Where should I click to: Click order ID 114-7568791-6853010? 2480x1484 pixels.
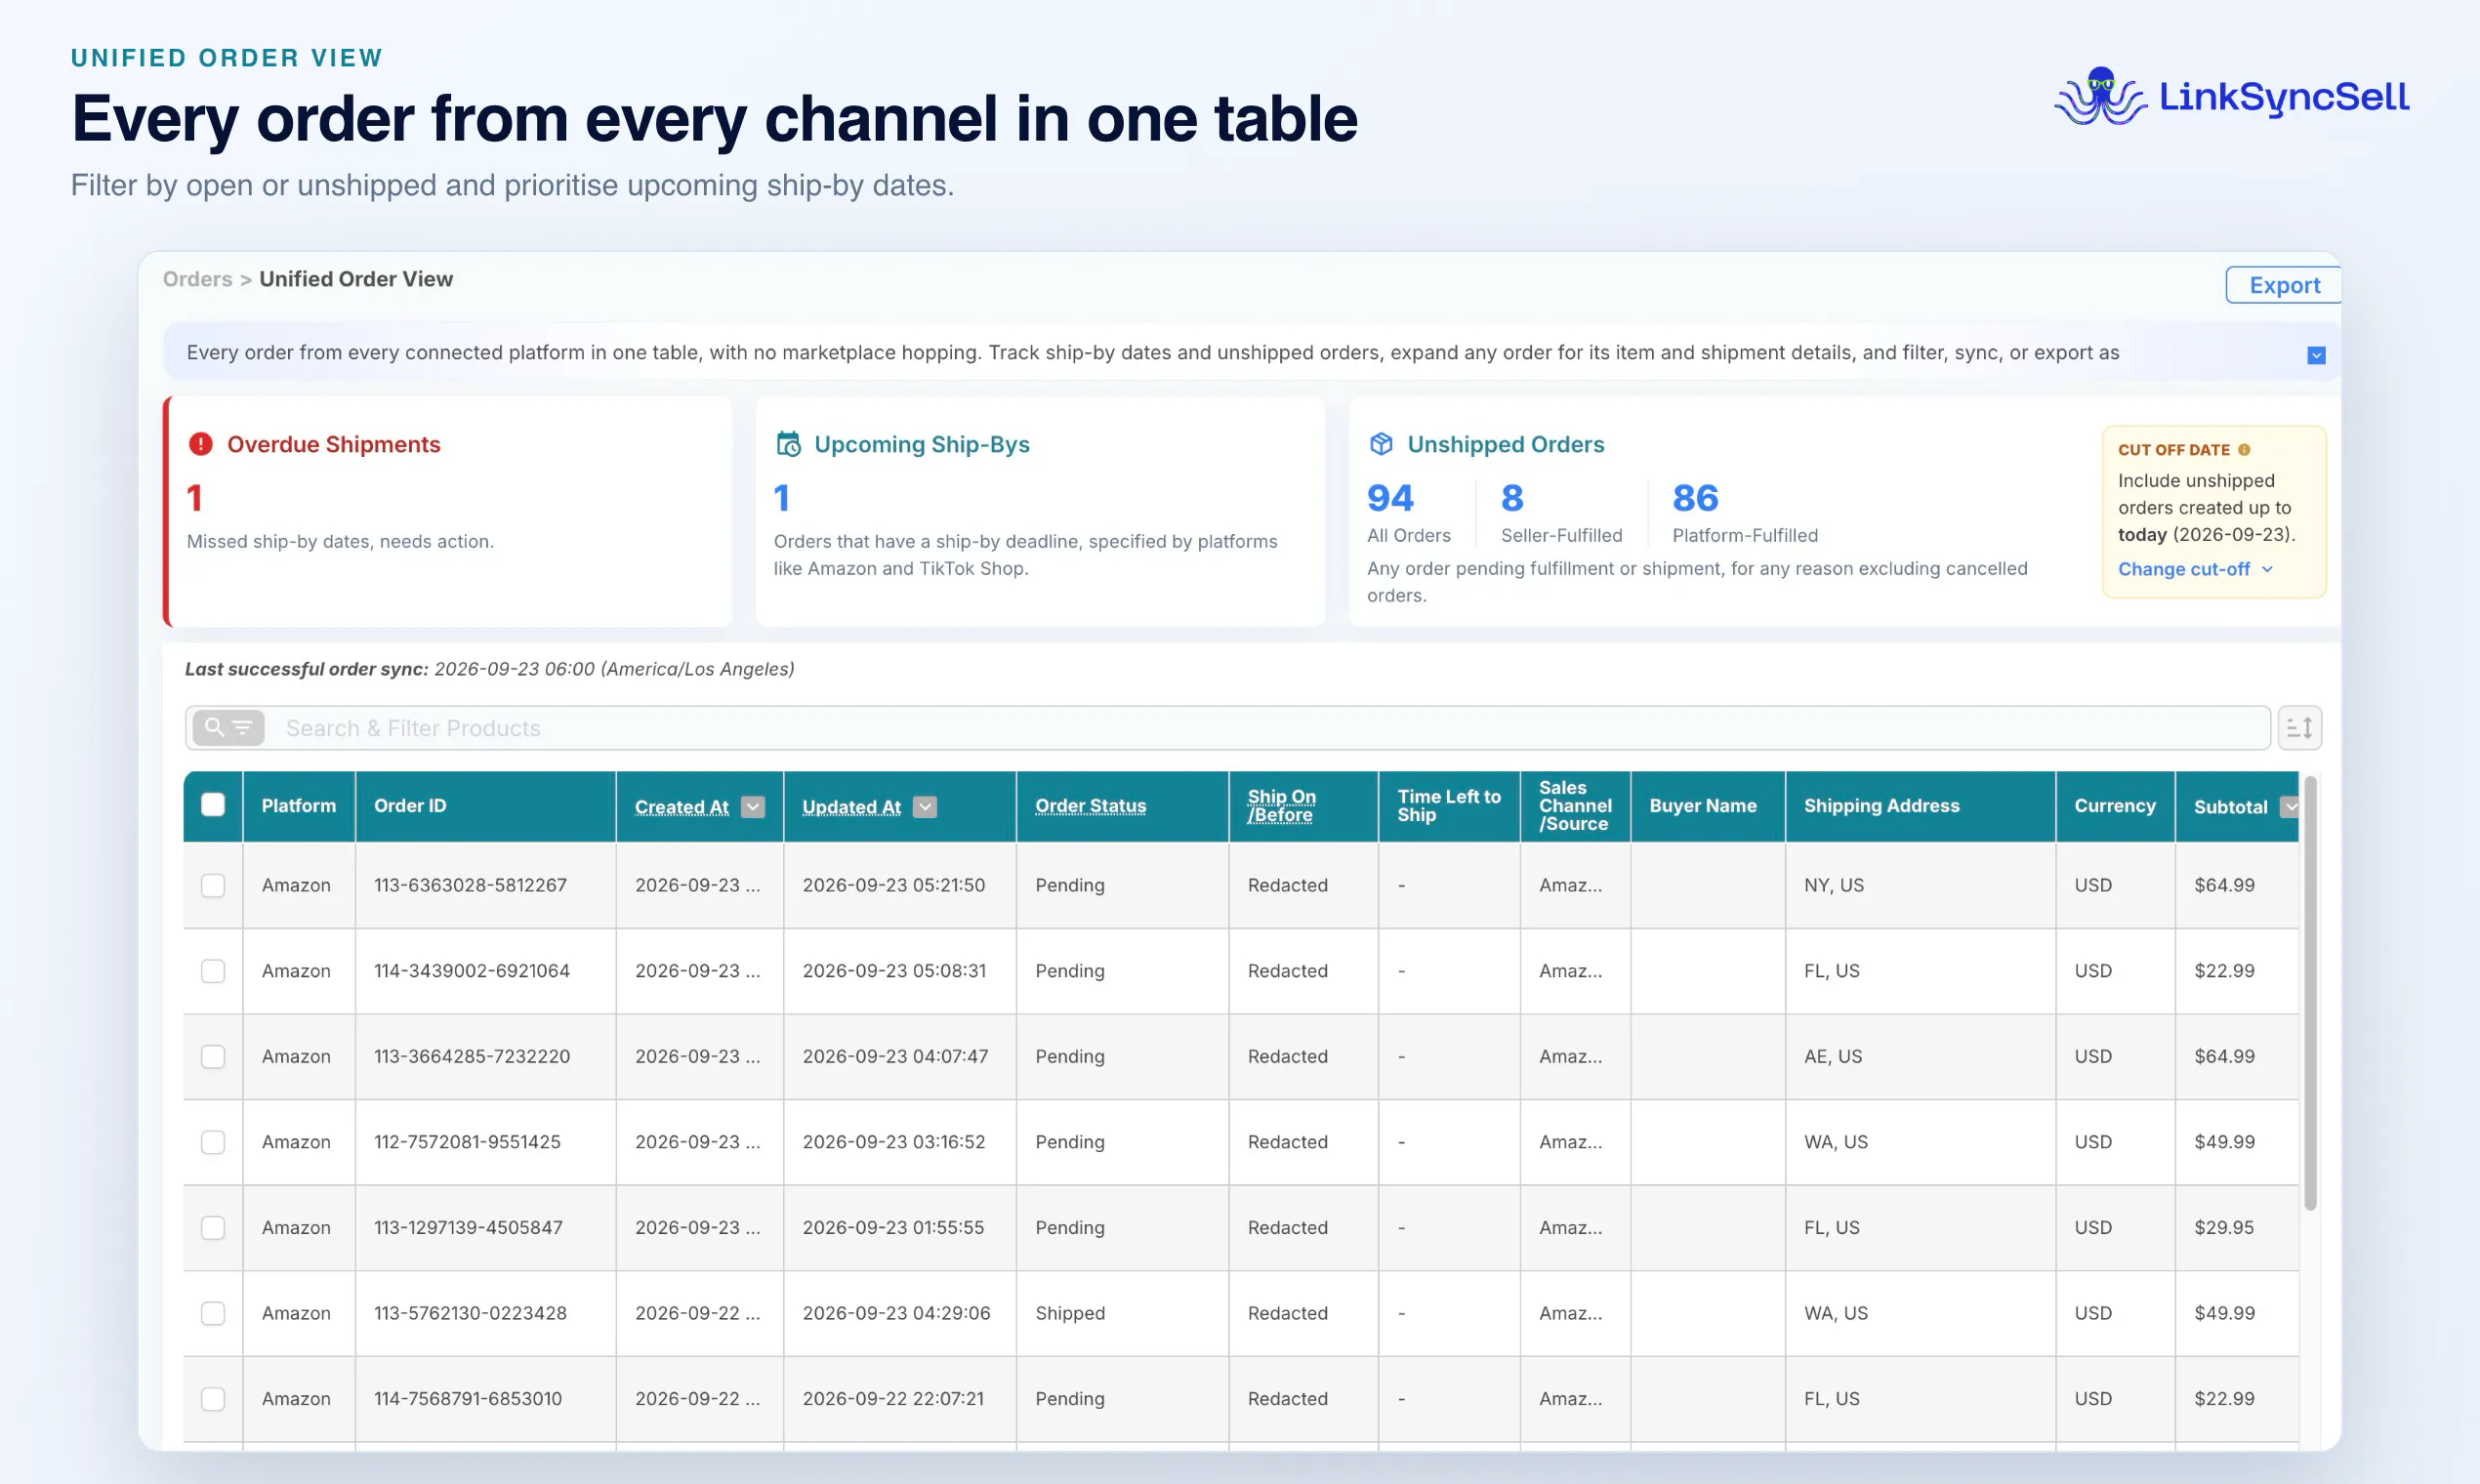(468, 1399)
